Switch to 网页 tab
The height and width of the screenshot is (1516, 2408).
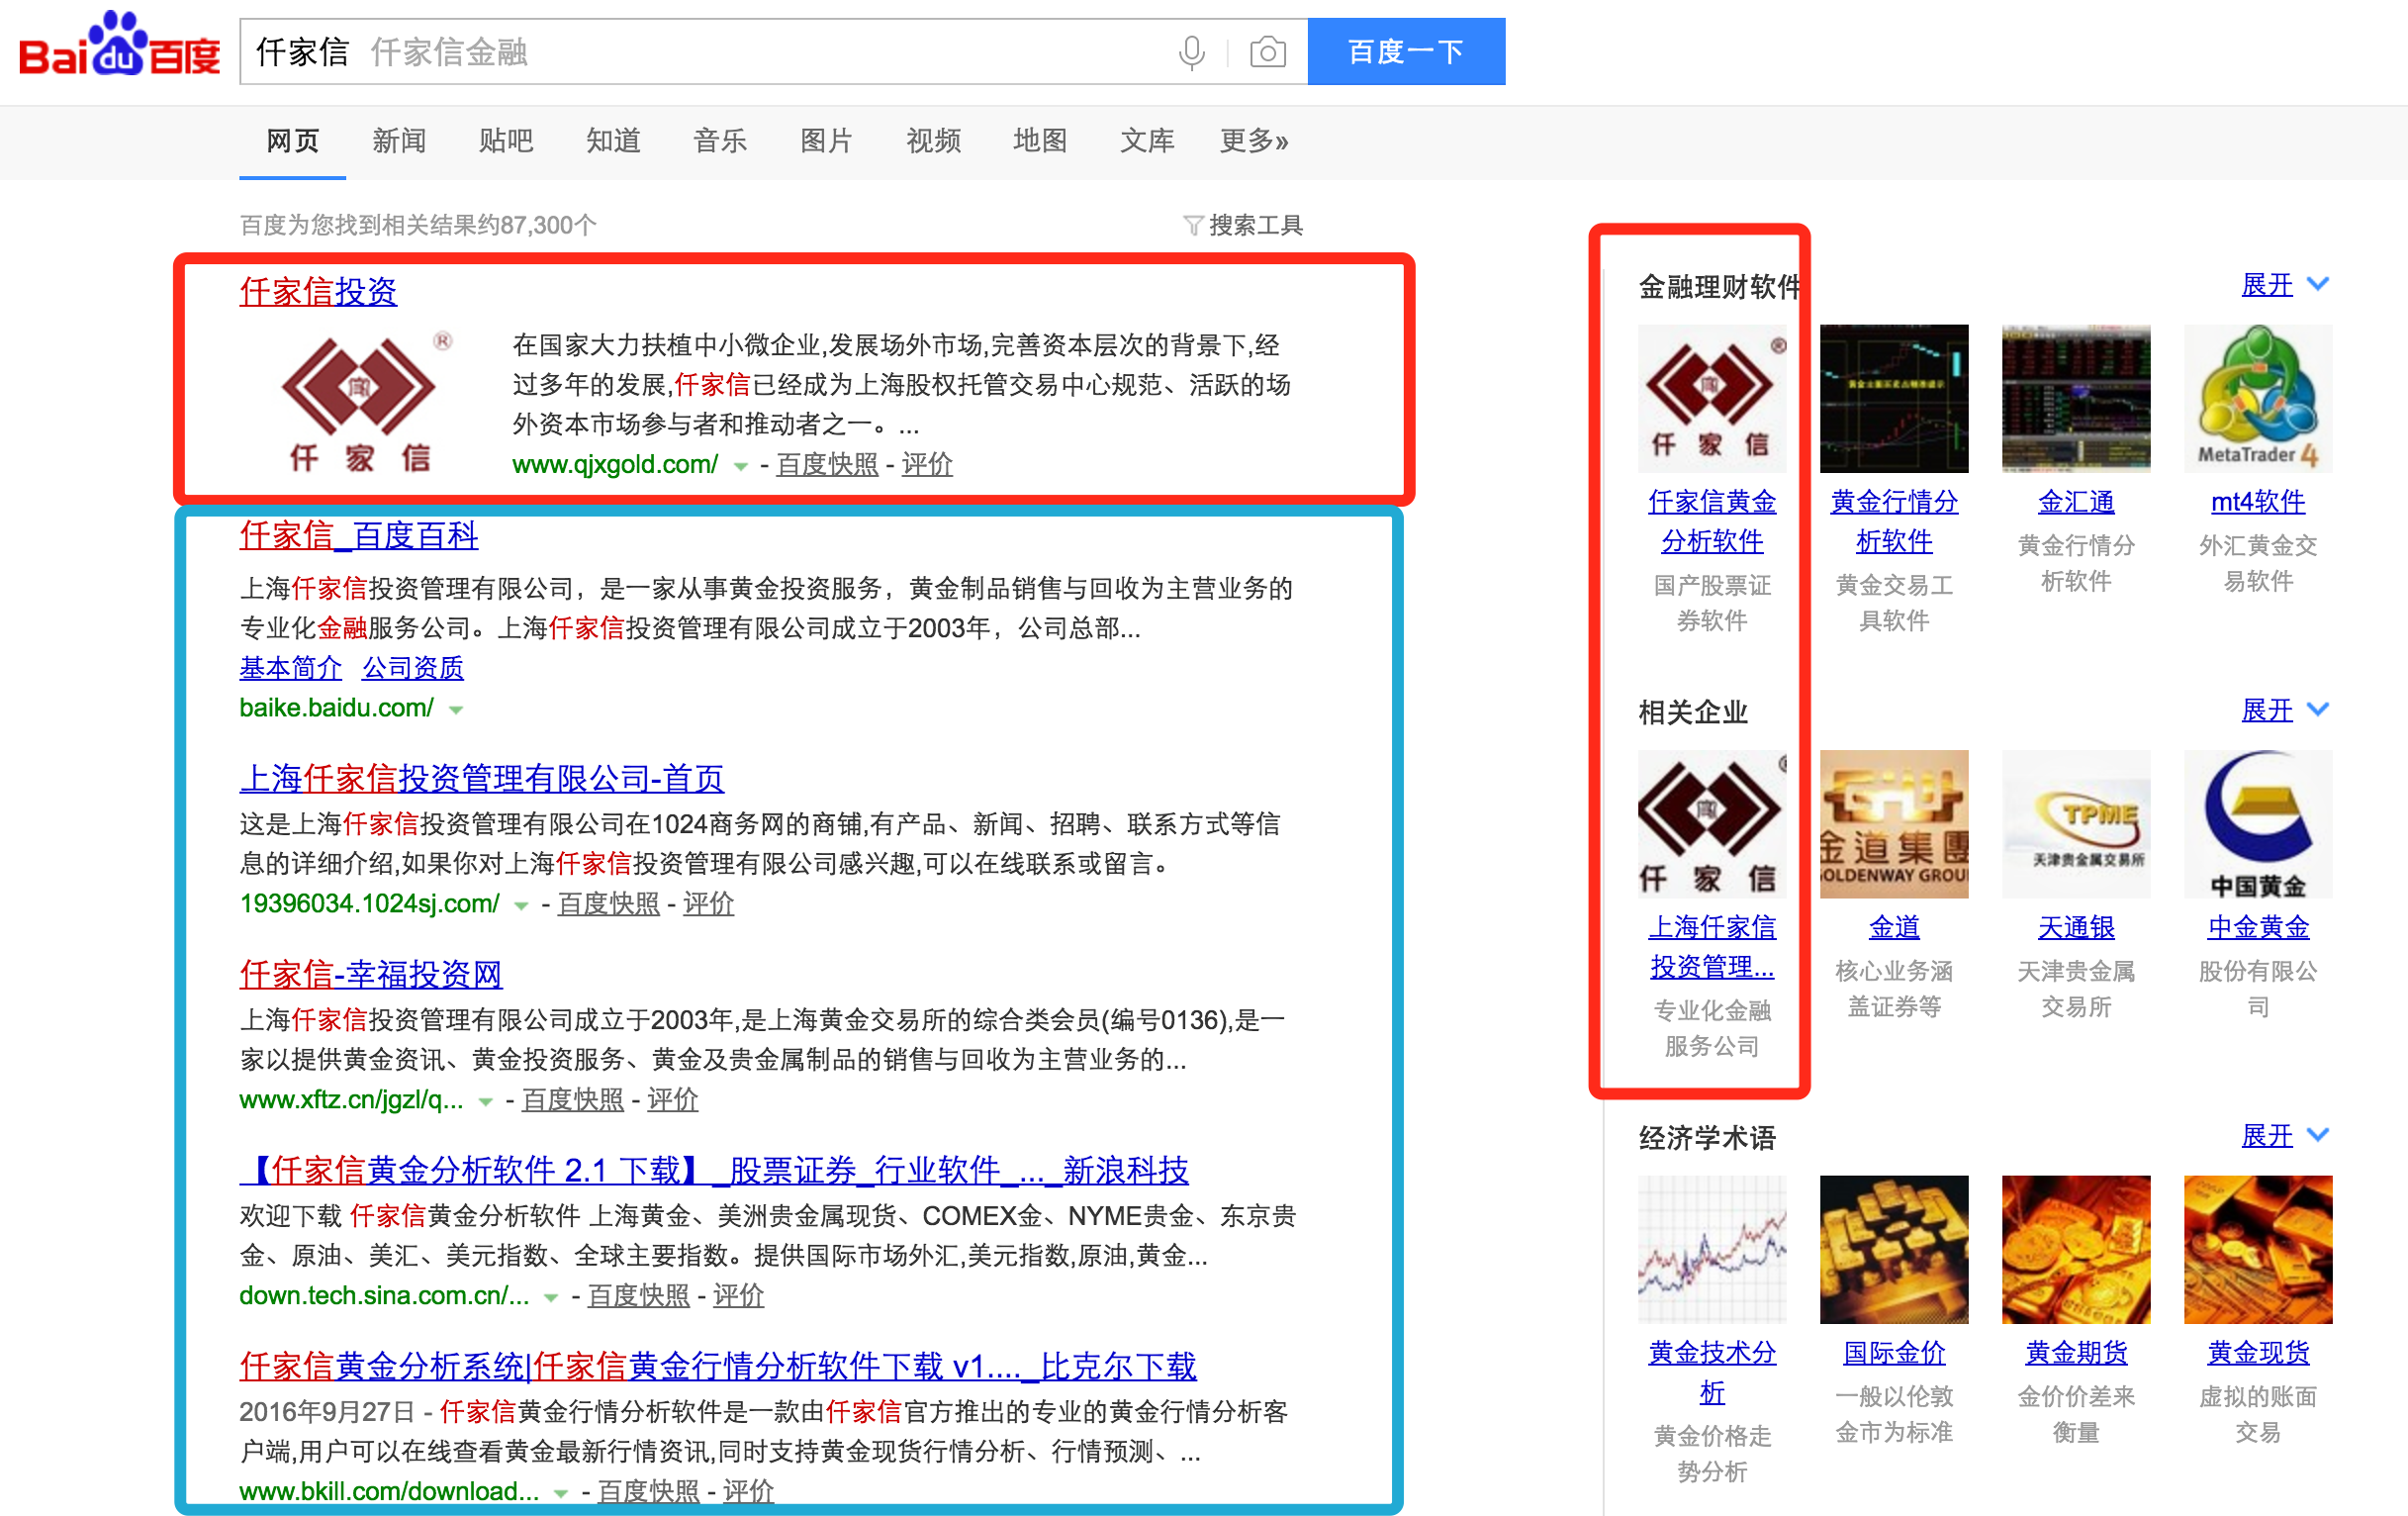pyautogui.click(x=292, y=141)
